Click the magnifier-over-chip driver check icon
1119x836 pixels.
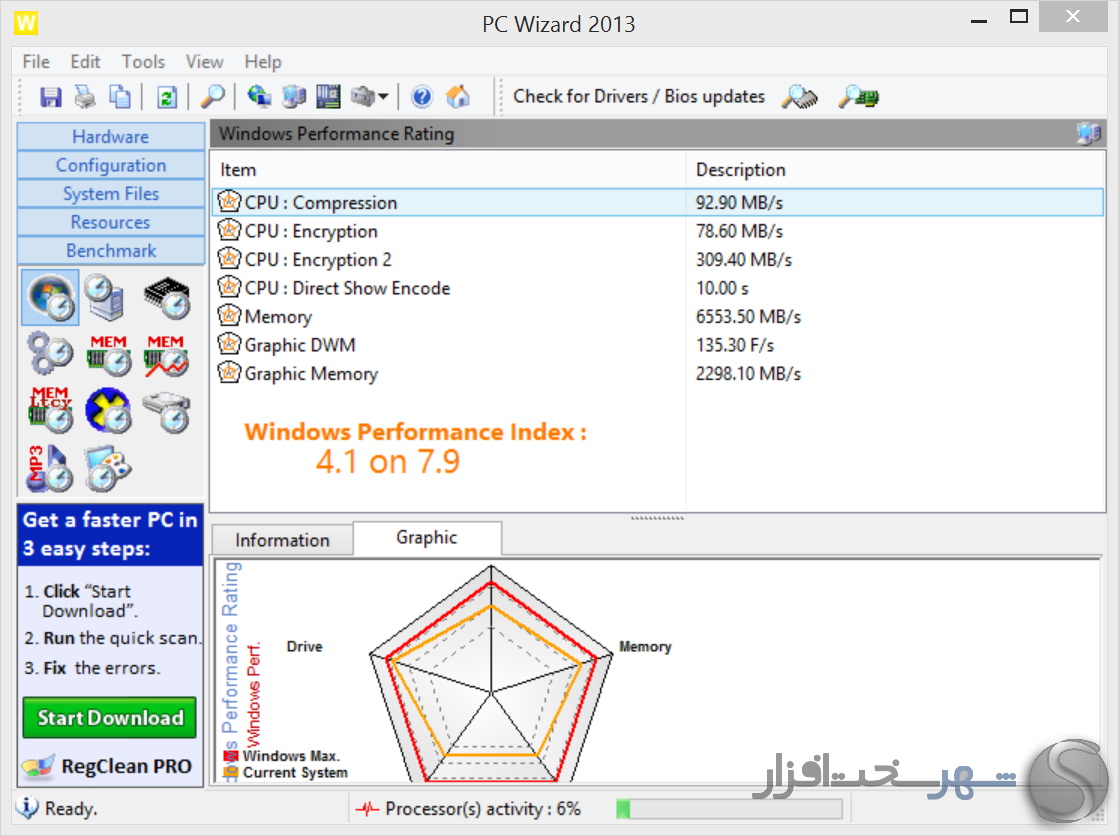[799, 96]
